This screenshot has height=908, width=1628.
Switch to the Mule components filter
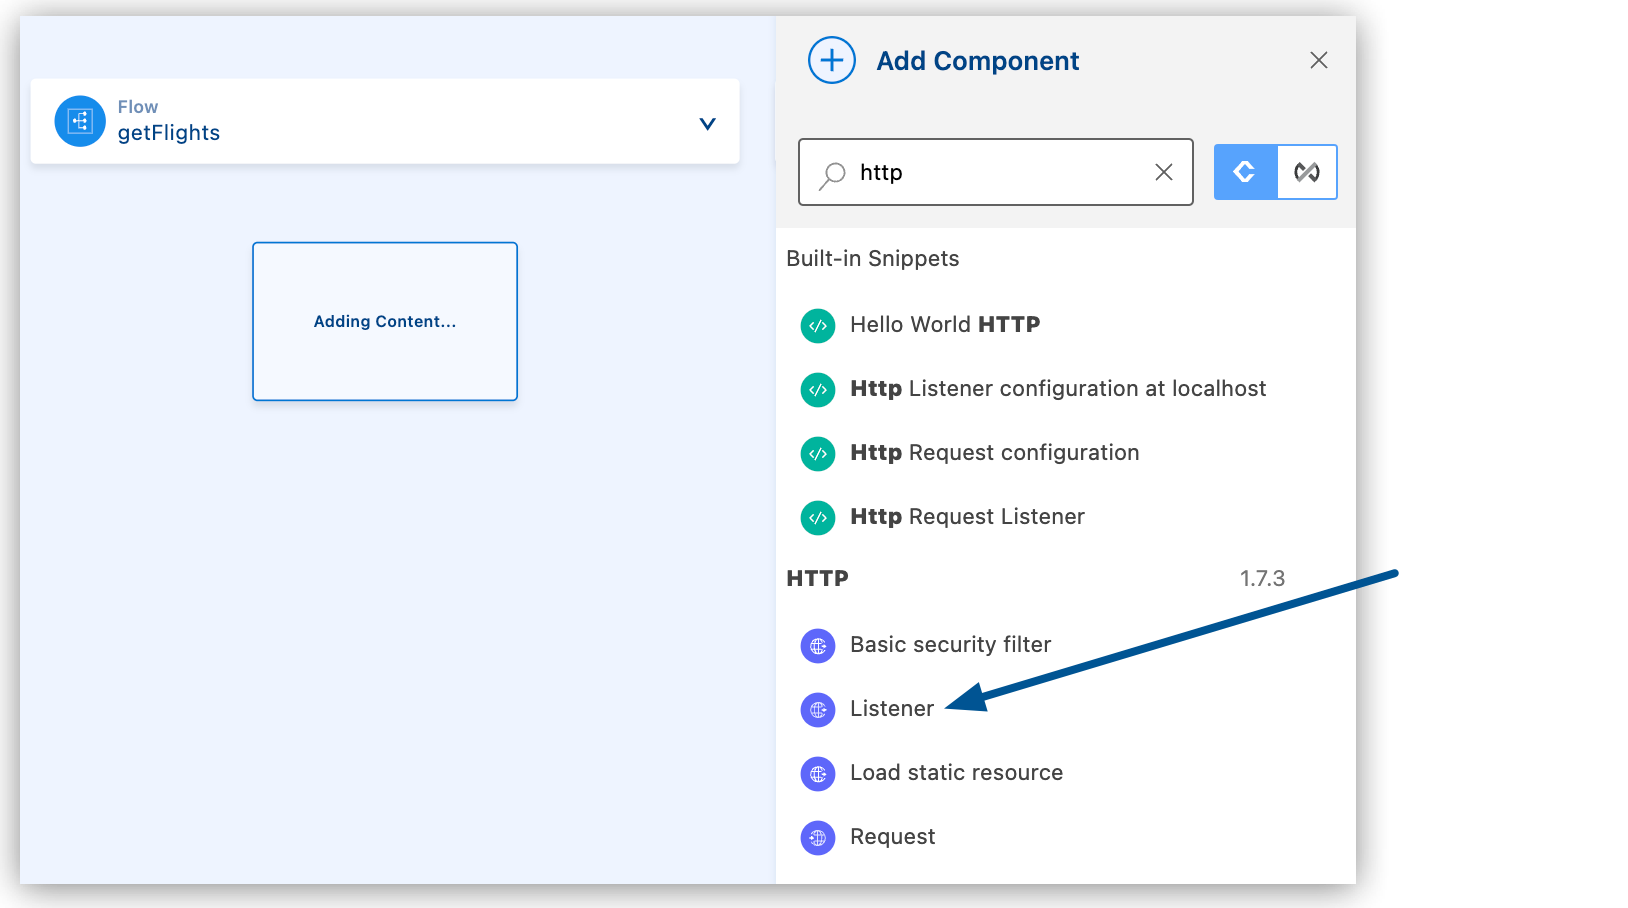tap(1306, 171)
